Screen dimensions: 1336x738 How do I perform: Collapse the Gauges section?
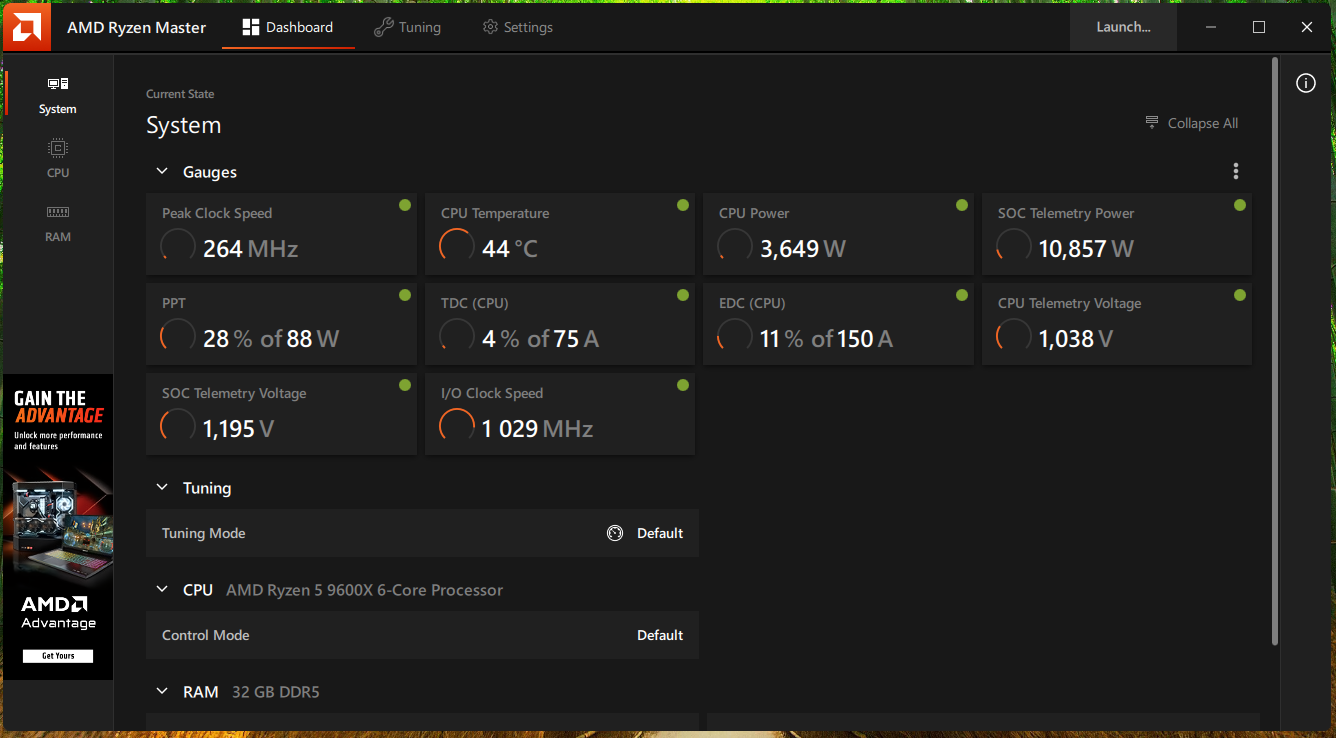[x=162, y=172]
